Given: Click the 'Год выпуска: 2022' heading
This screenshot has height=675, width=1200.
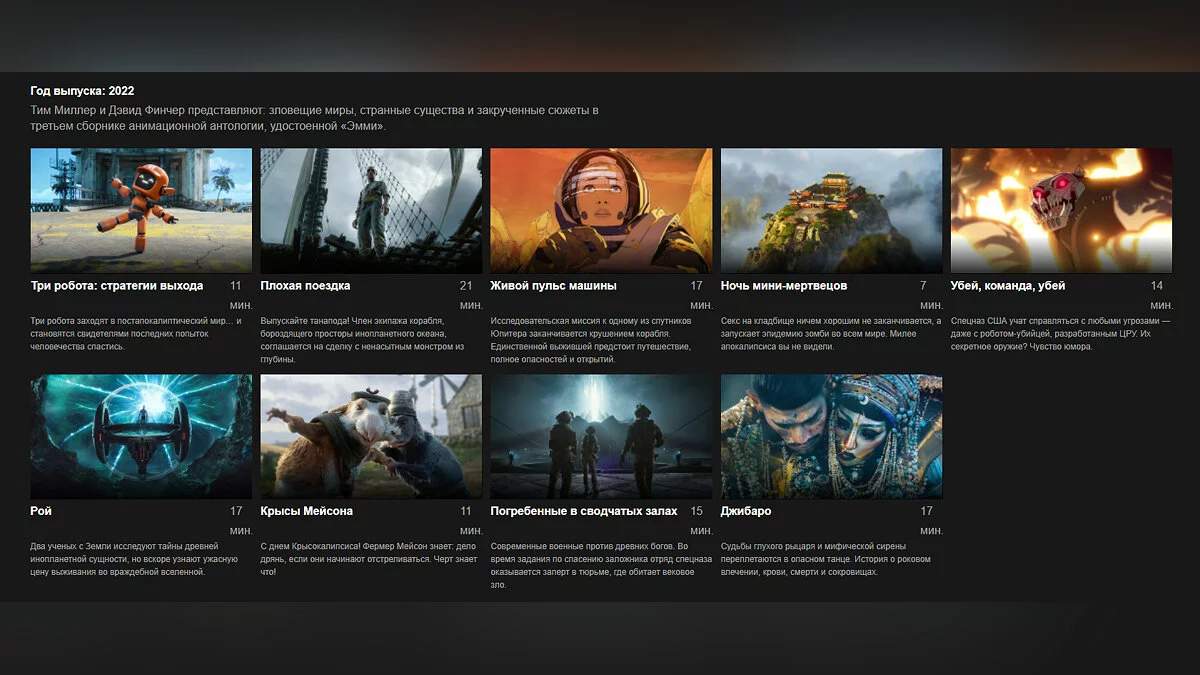Looking at the screenshot, I should [x=82, y=91].
